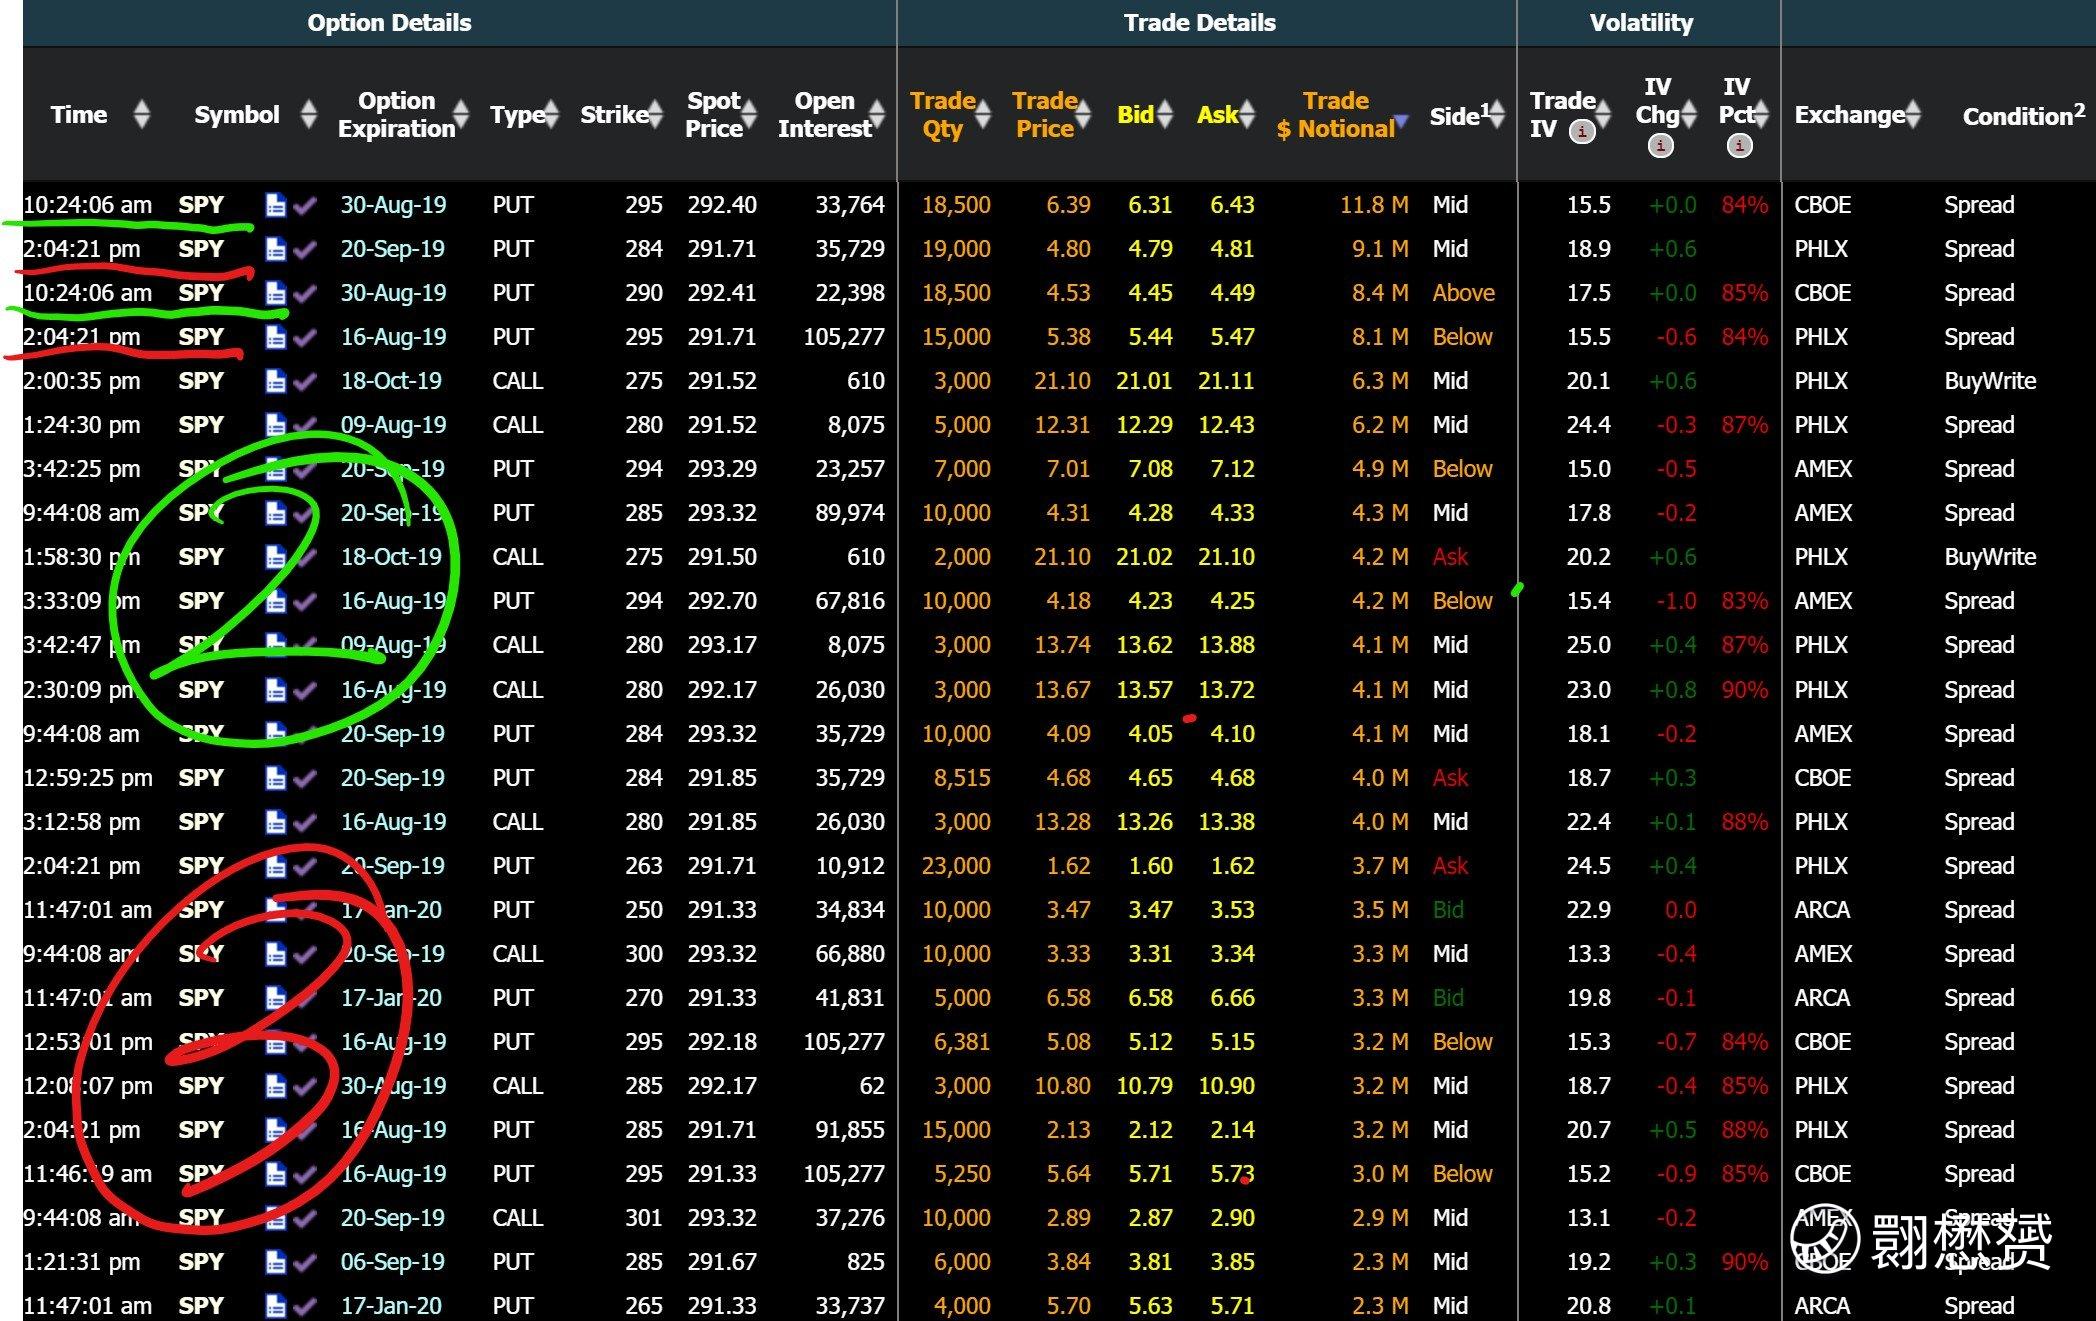2096x1321 pixels.
Task: Click Trade $ Notional blue sort arrow
Action: [x=1401, y=121]
